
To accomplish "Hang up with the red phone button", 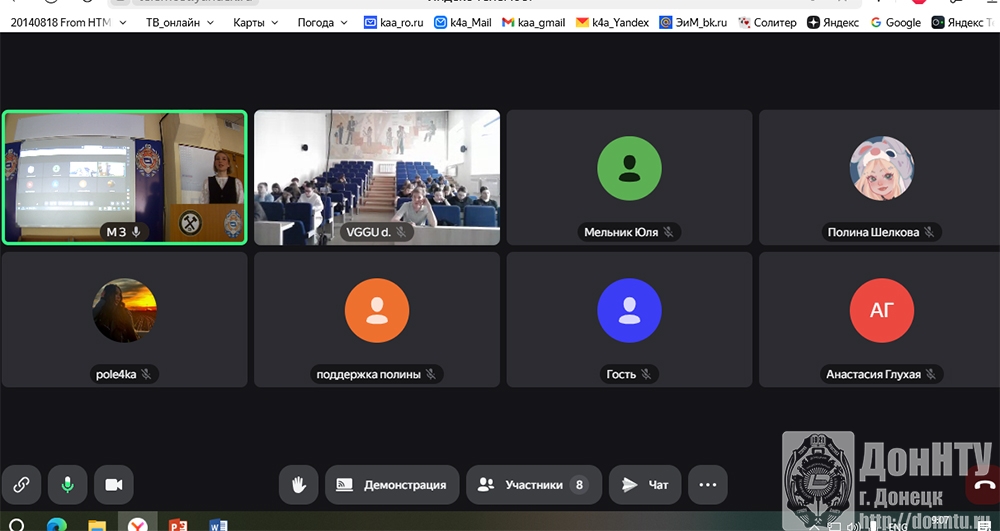I will click(984, 485).
